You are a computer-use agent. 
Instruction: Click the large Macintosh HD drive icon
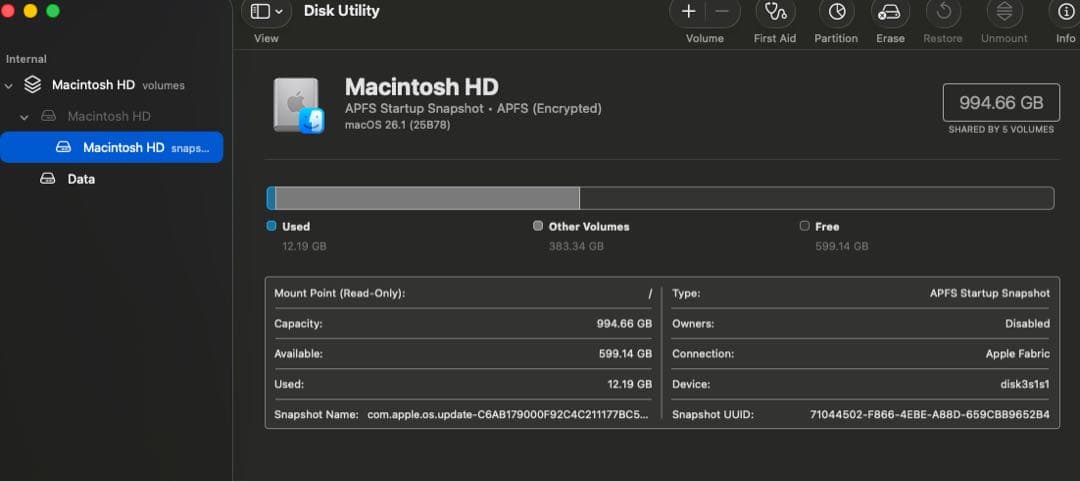298,105
